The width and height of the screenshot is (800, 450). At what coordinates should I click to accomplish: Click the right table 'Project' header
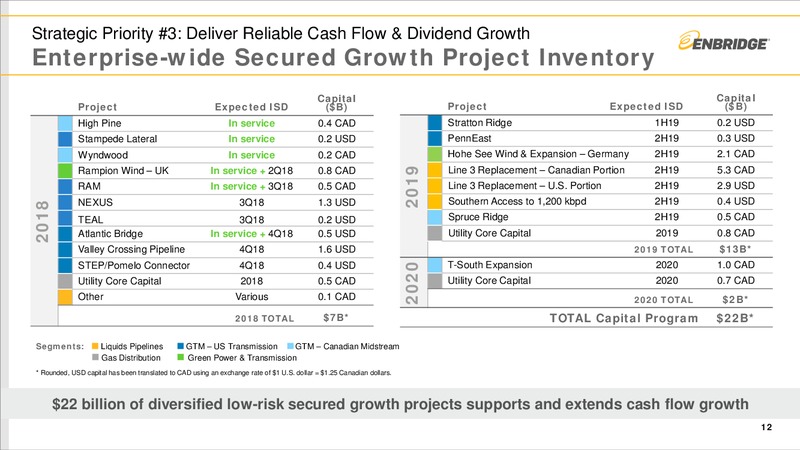467,107
